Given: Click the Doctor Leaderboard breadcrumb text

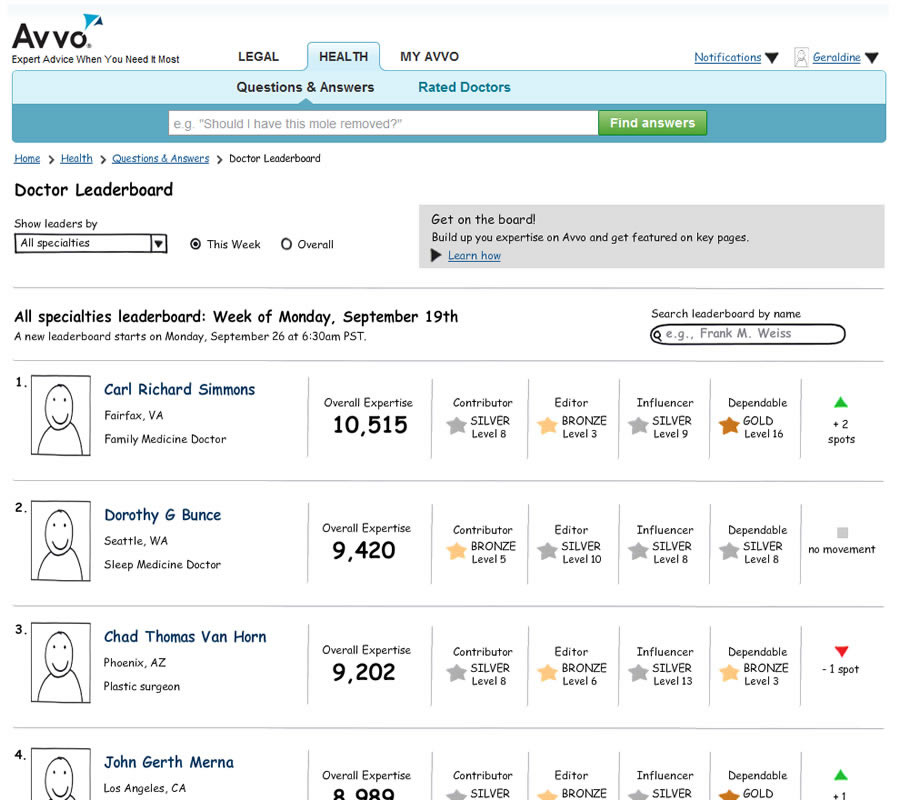Looking at the screenshot, I should click(x=275, y=158).
